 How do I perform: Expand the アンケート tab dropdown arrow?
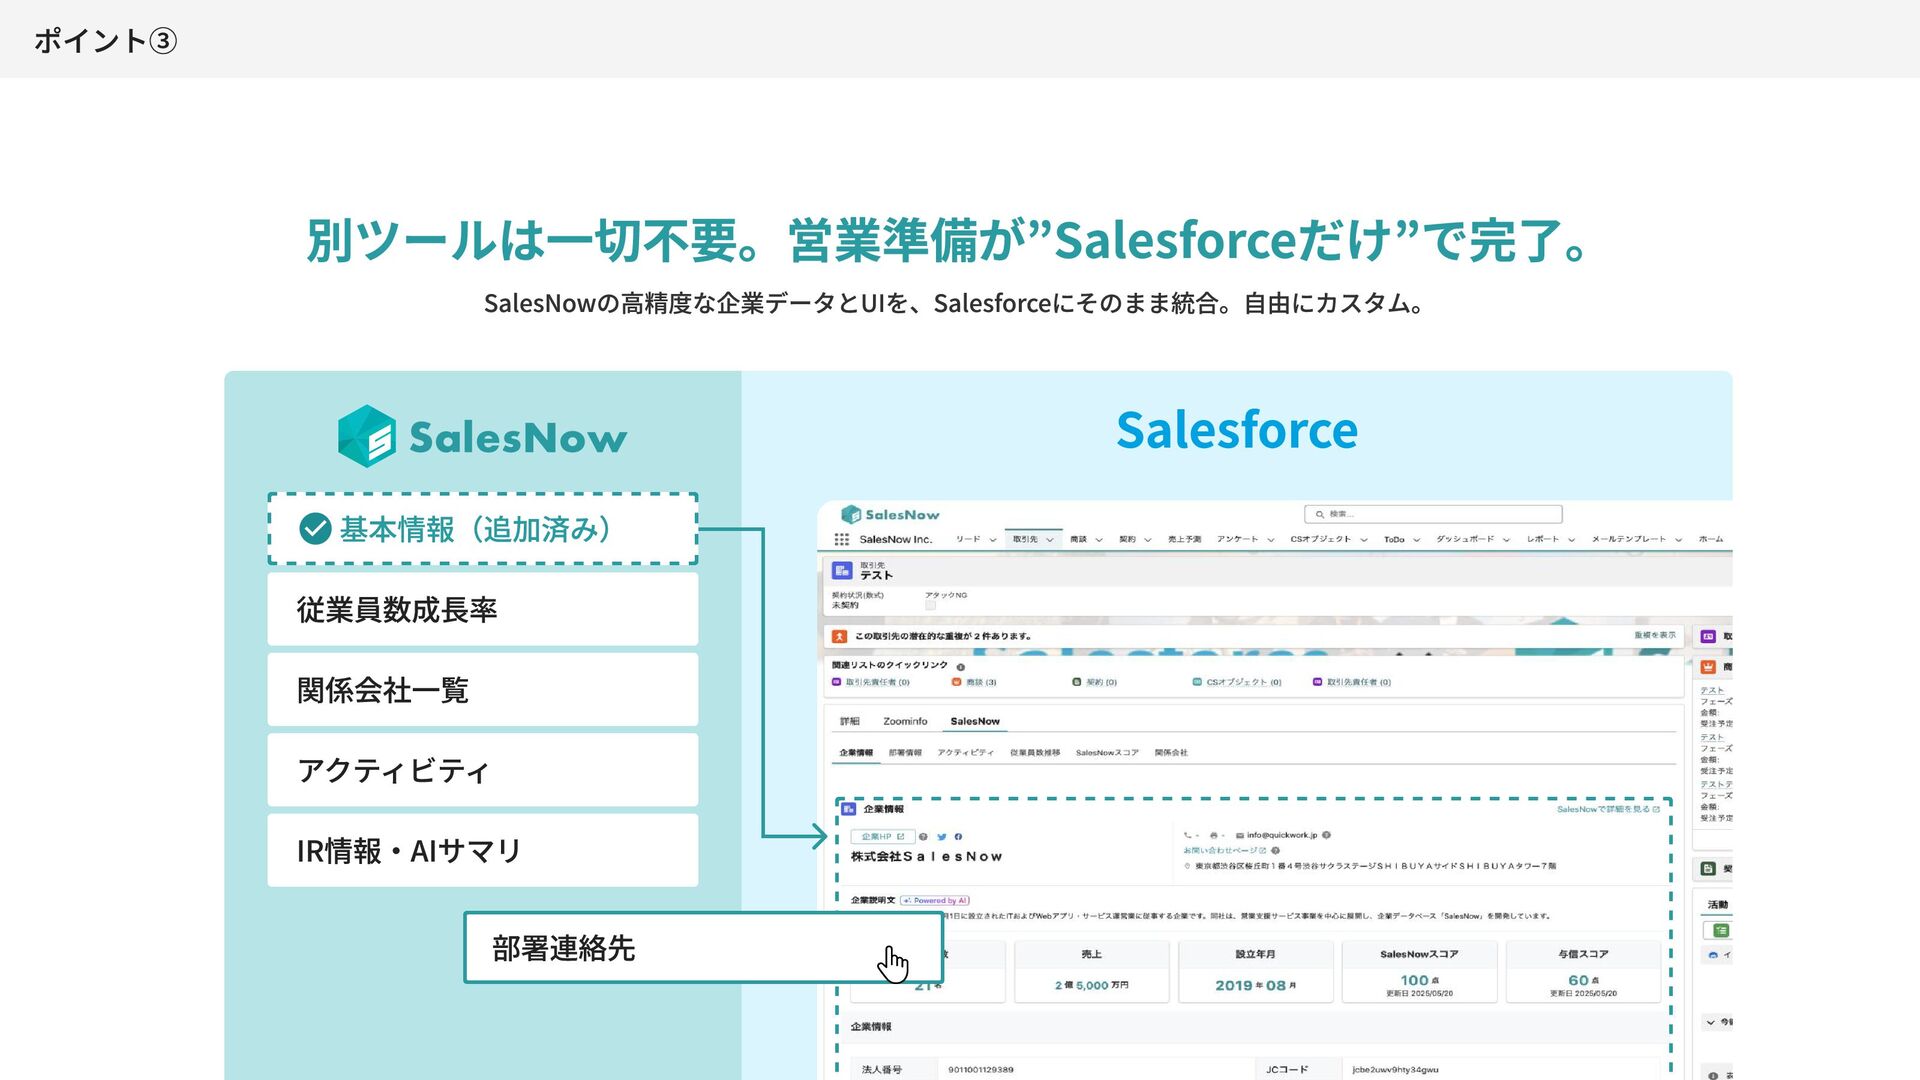coord(1271,540)
